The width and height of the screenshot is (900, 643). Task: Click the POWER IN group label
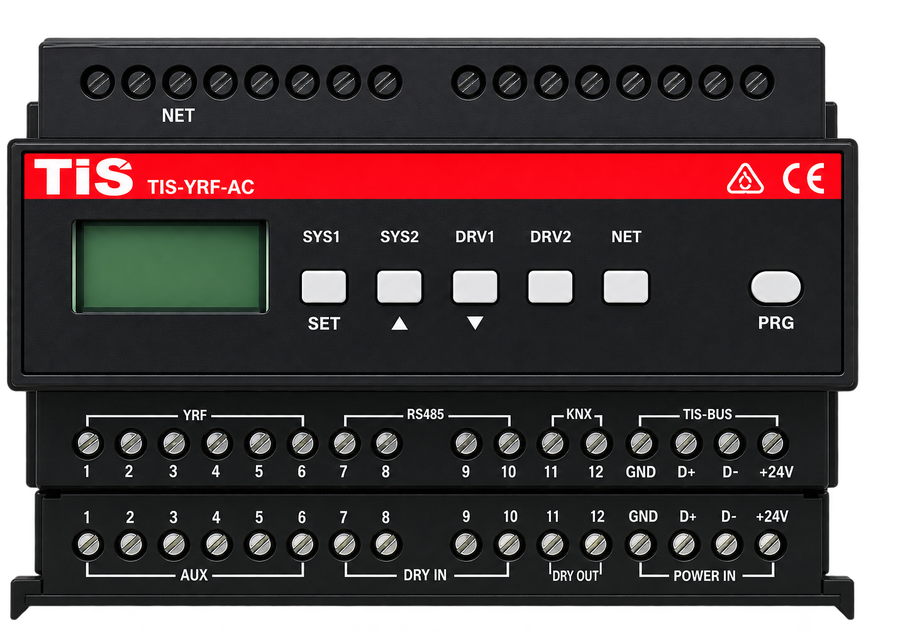(x=704, y=576)
